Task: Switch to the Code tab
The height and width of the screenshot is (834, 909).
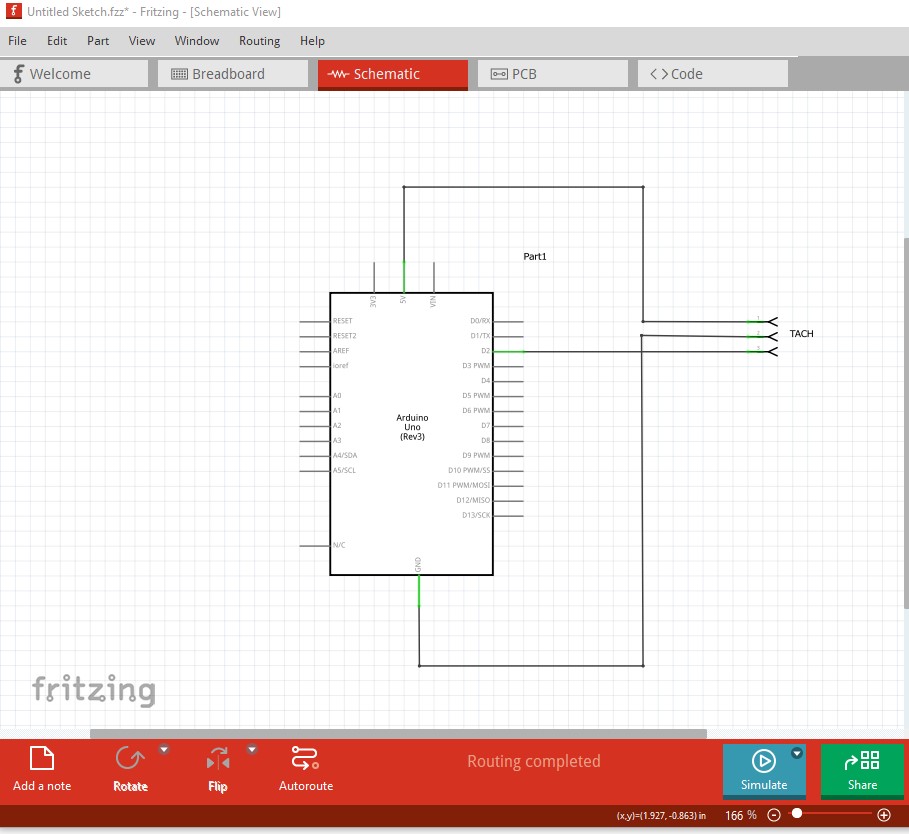Action: [712, 74]
